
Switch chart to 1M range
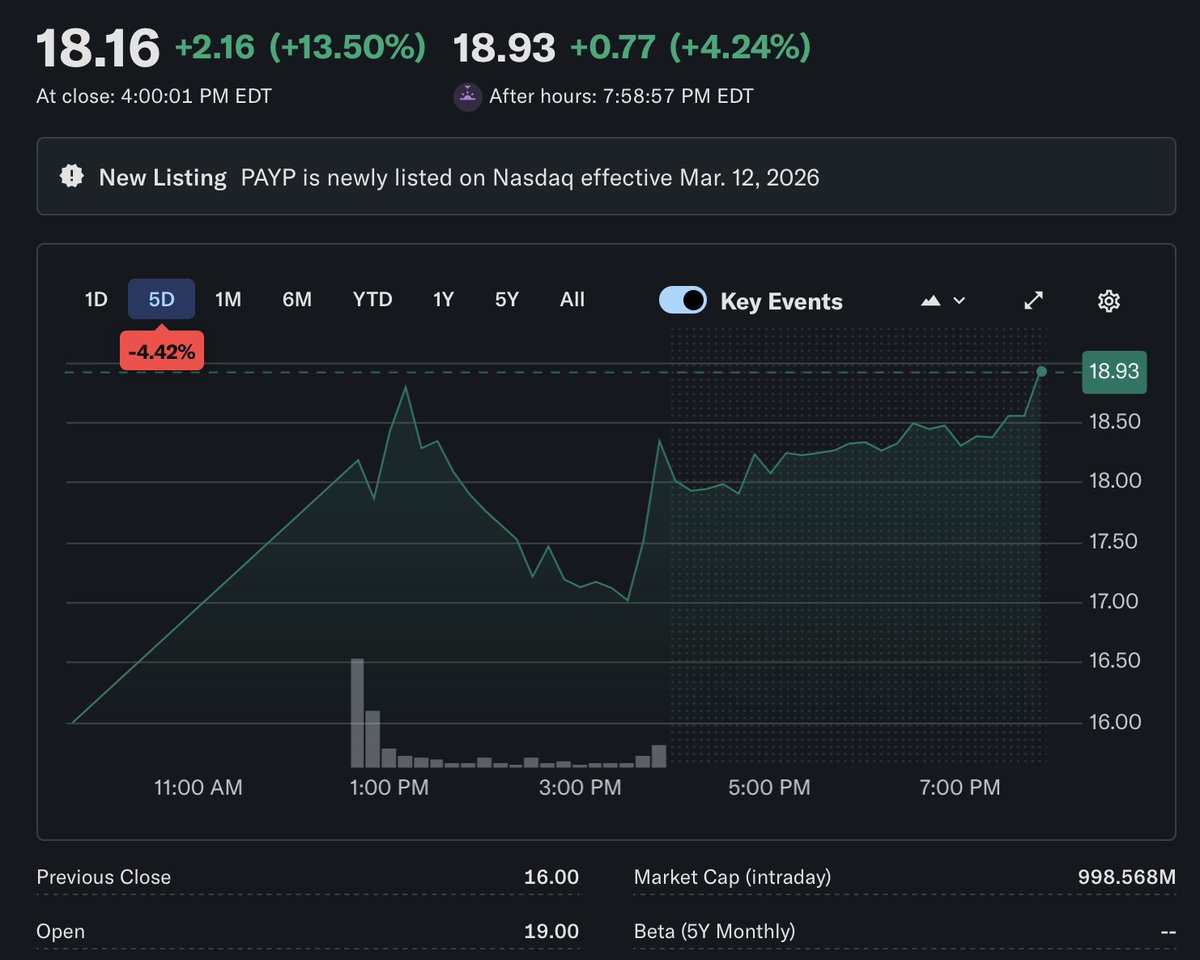tap(228, 299)
